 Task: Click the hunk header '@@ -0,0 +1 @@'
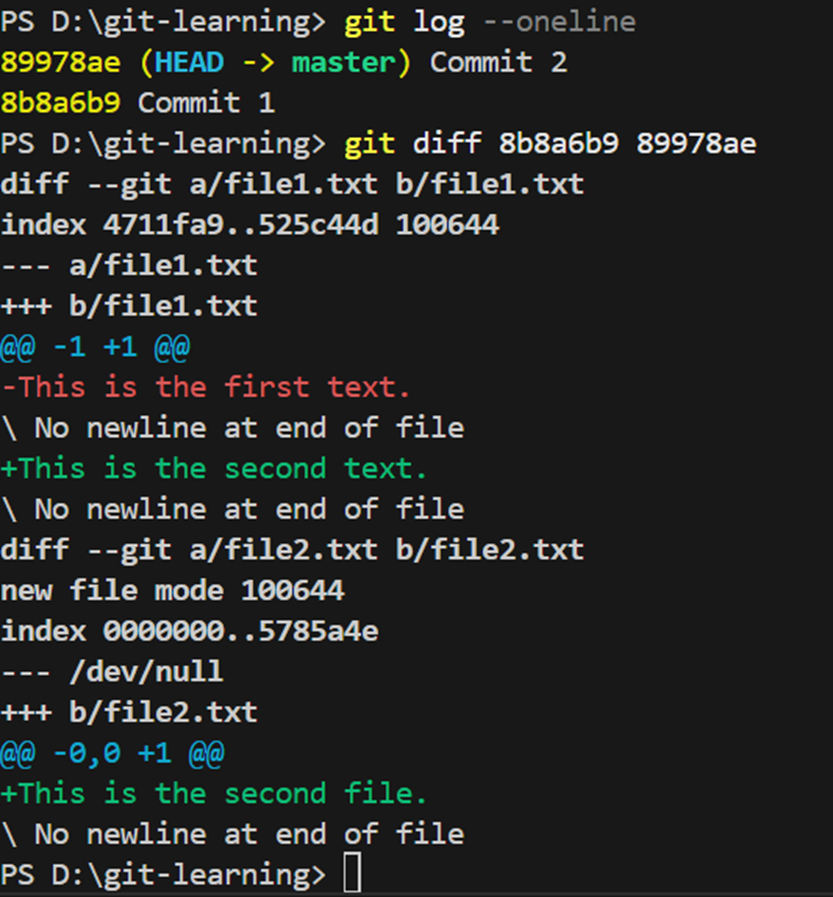112,753
